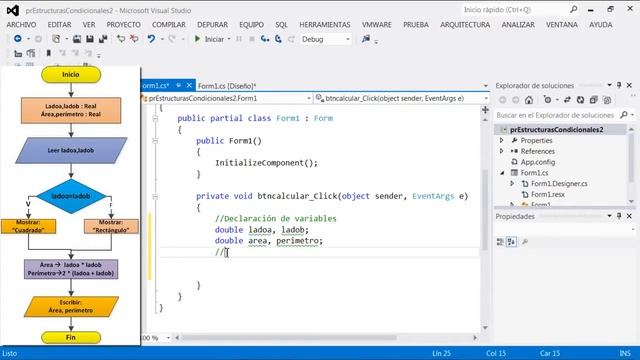
Task: Open dropdown arrow next to Iniciar
Action: pyautogui.click(x=229, y=39)
